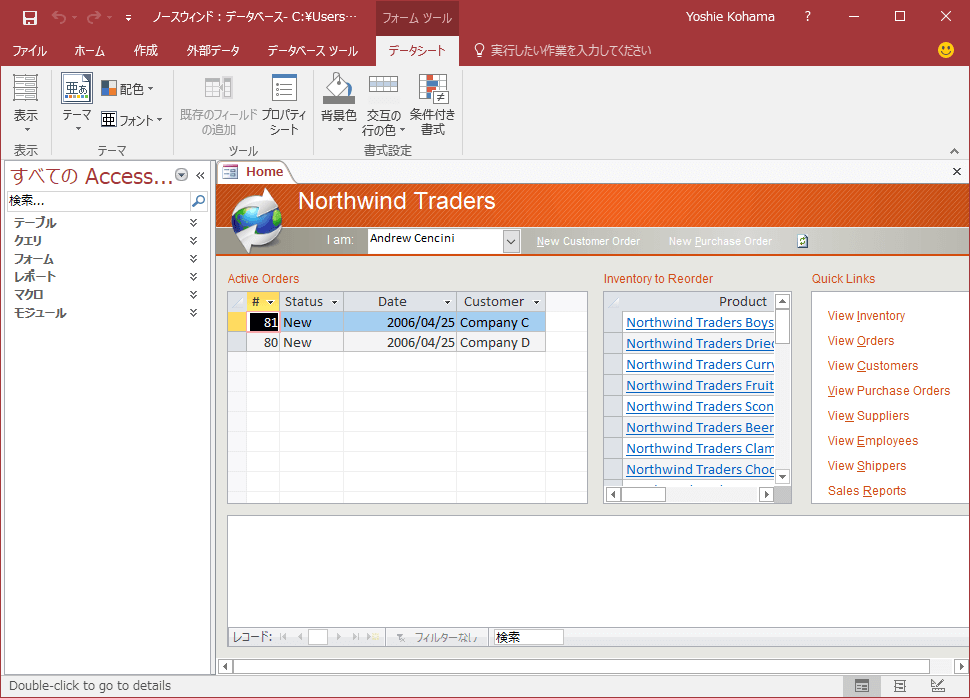The width and height of the screenshot is (970, 698).
Task: Click the first record navigation arrow
Action: [x=283, y=637]
